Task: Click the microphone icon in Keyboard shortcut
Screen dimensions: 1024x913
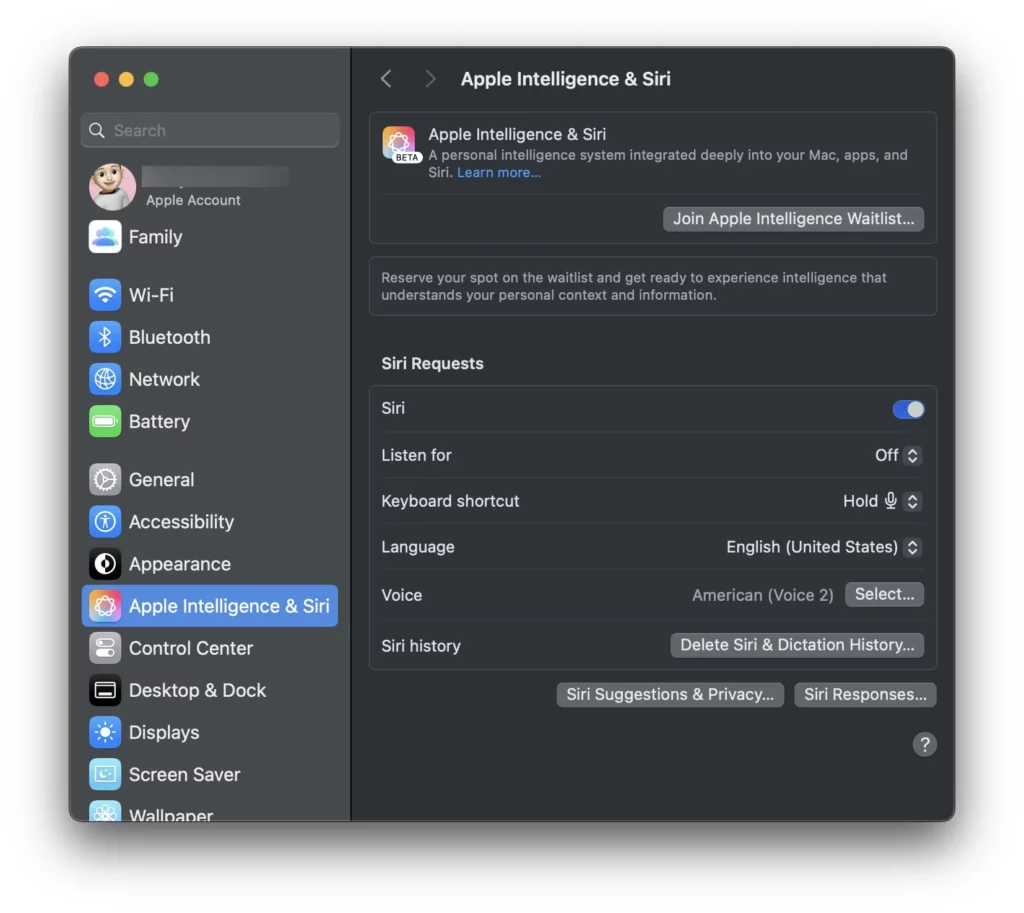Action: (x=890, y=501)
